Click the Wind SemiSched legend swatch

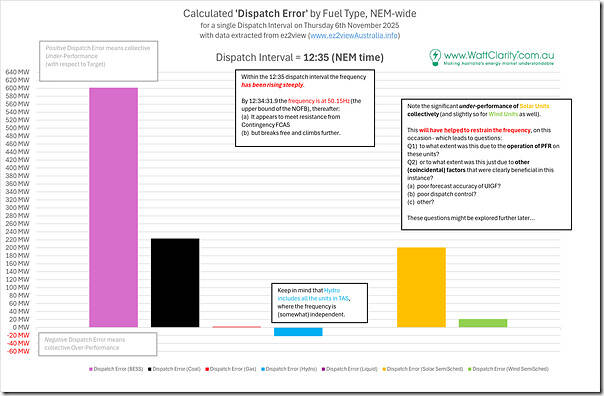point(470,369)
